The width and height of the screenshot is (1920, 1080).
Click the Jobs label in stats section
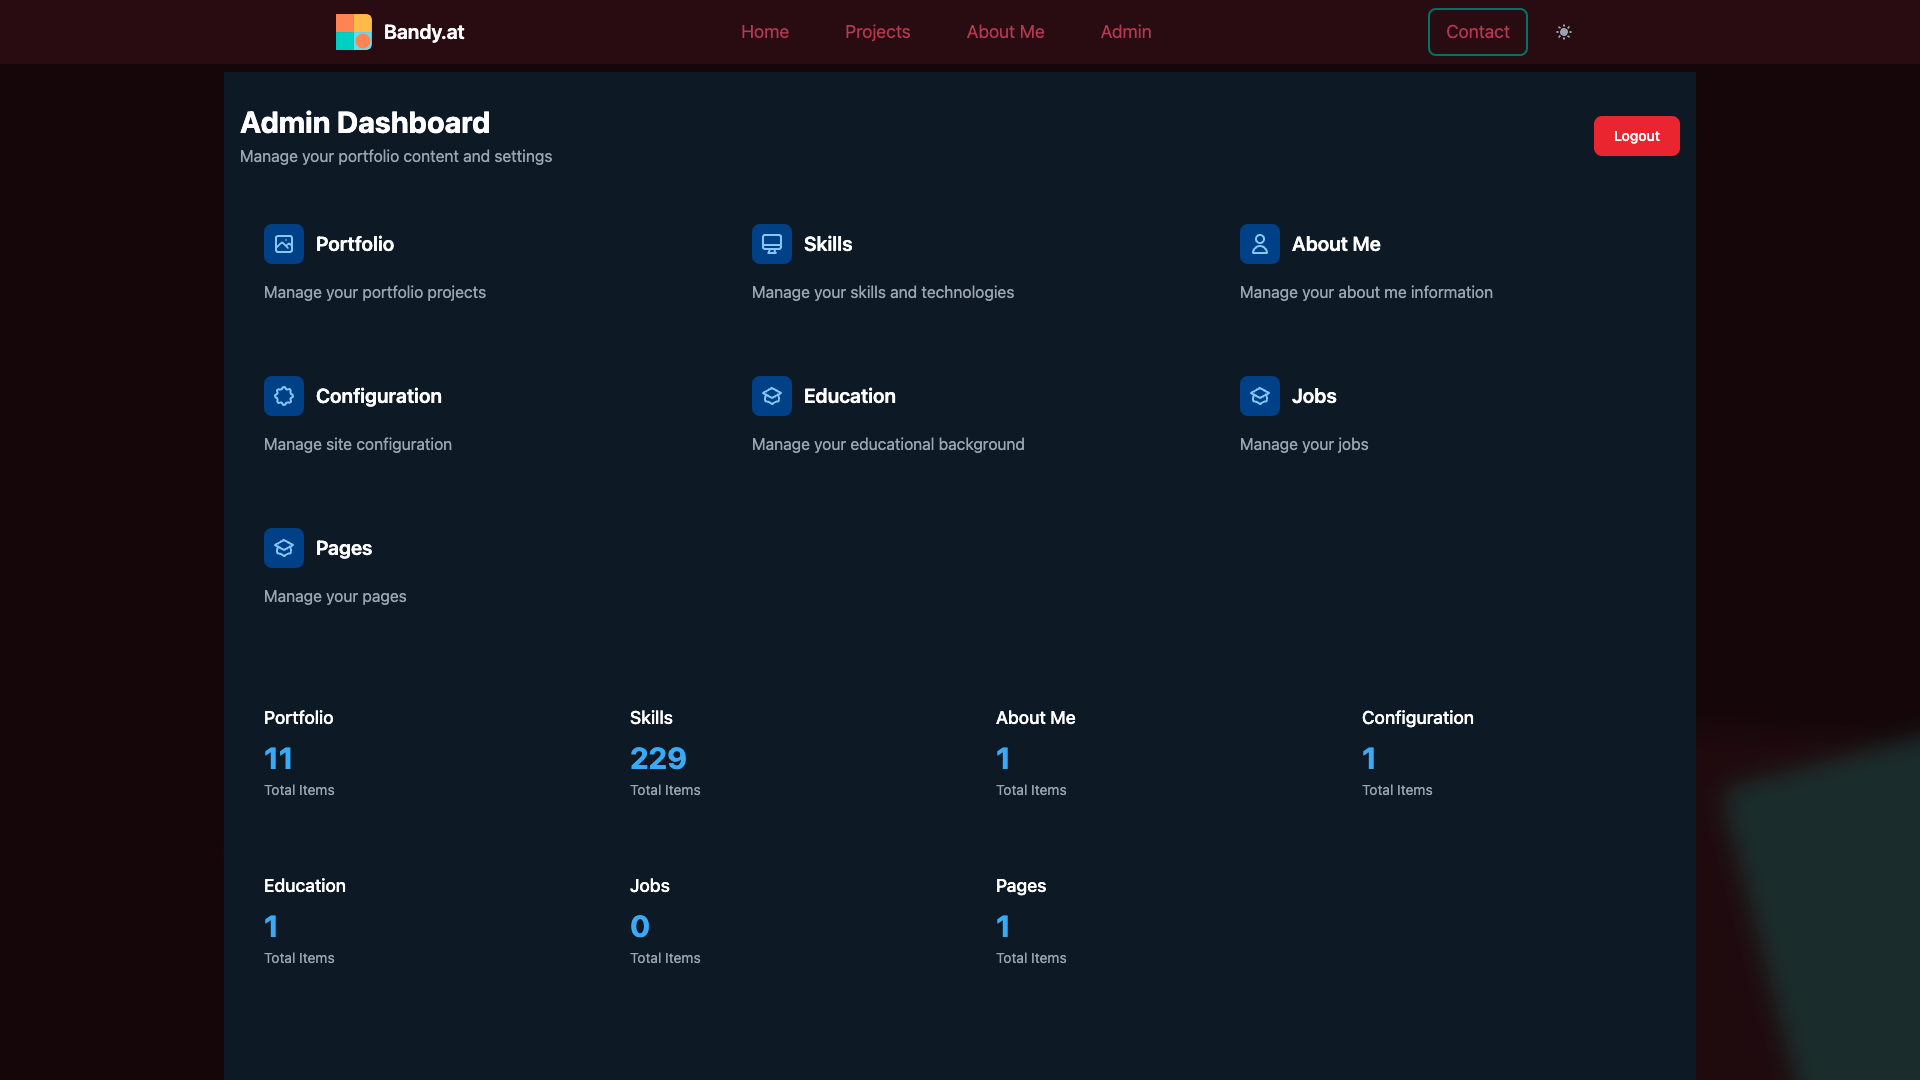pyautogui.click(x=650, y=886)
